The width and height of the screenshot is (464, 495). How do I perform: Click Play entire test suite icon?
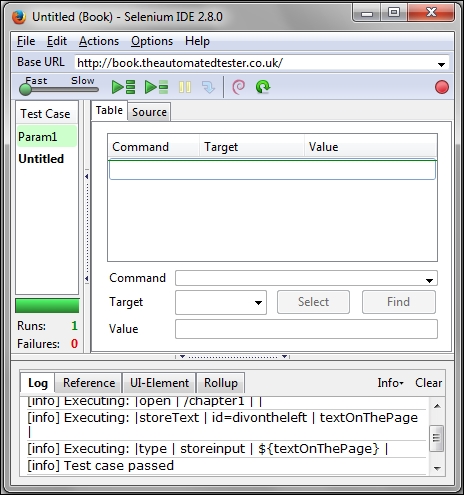(123, 87)
